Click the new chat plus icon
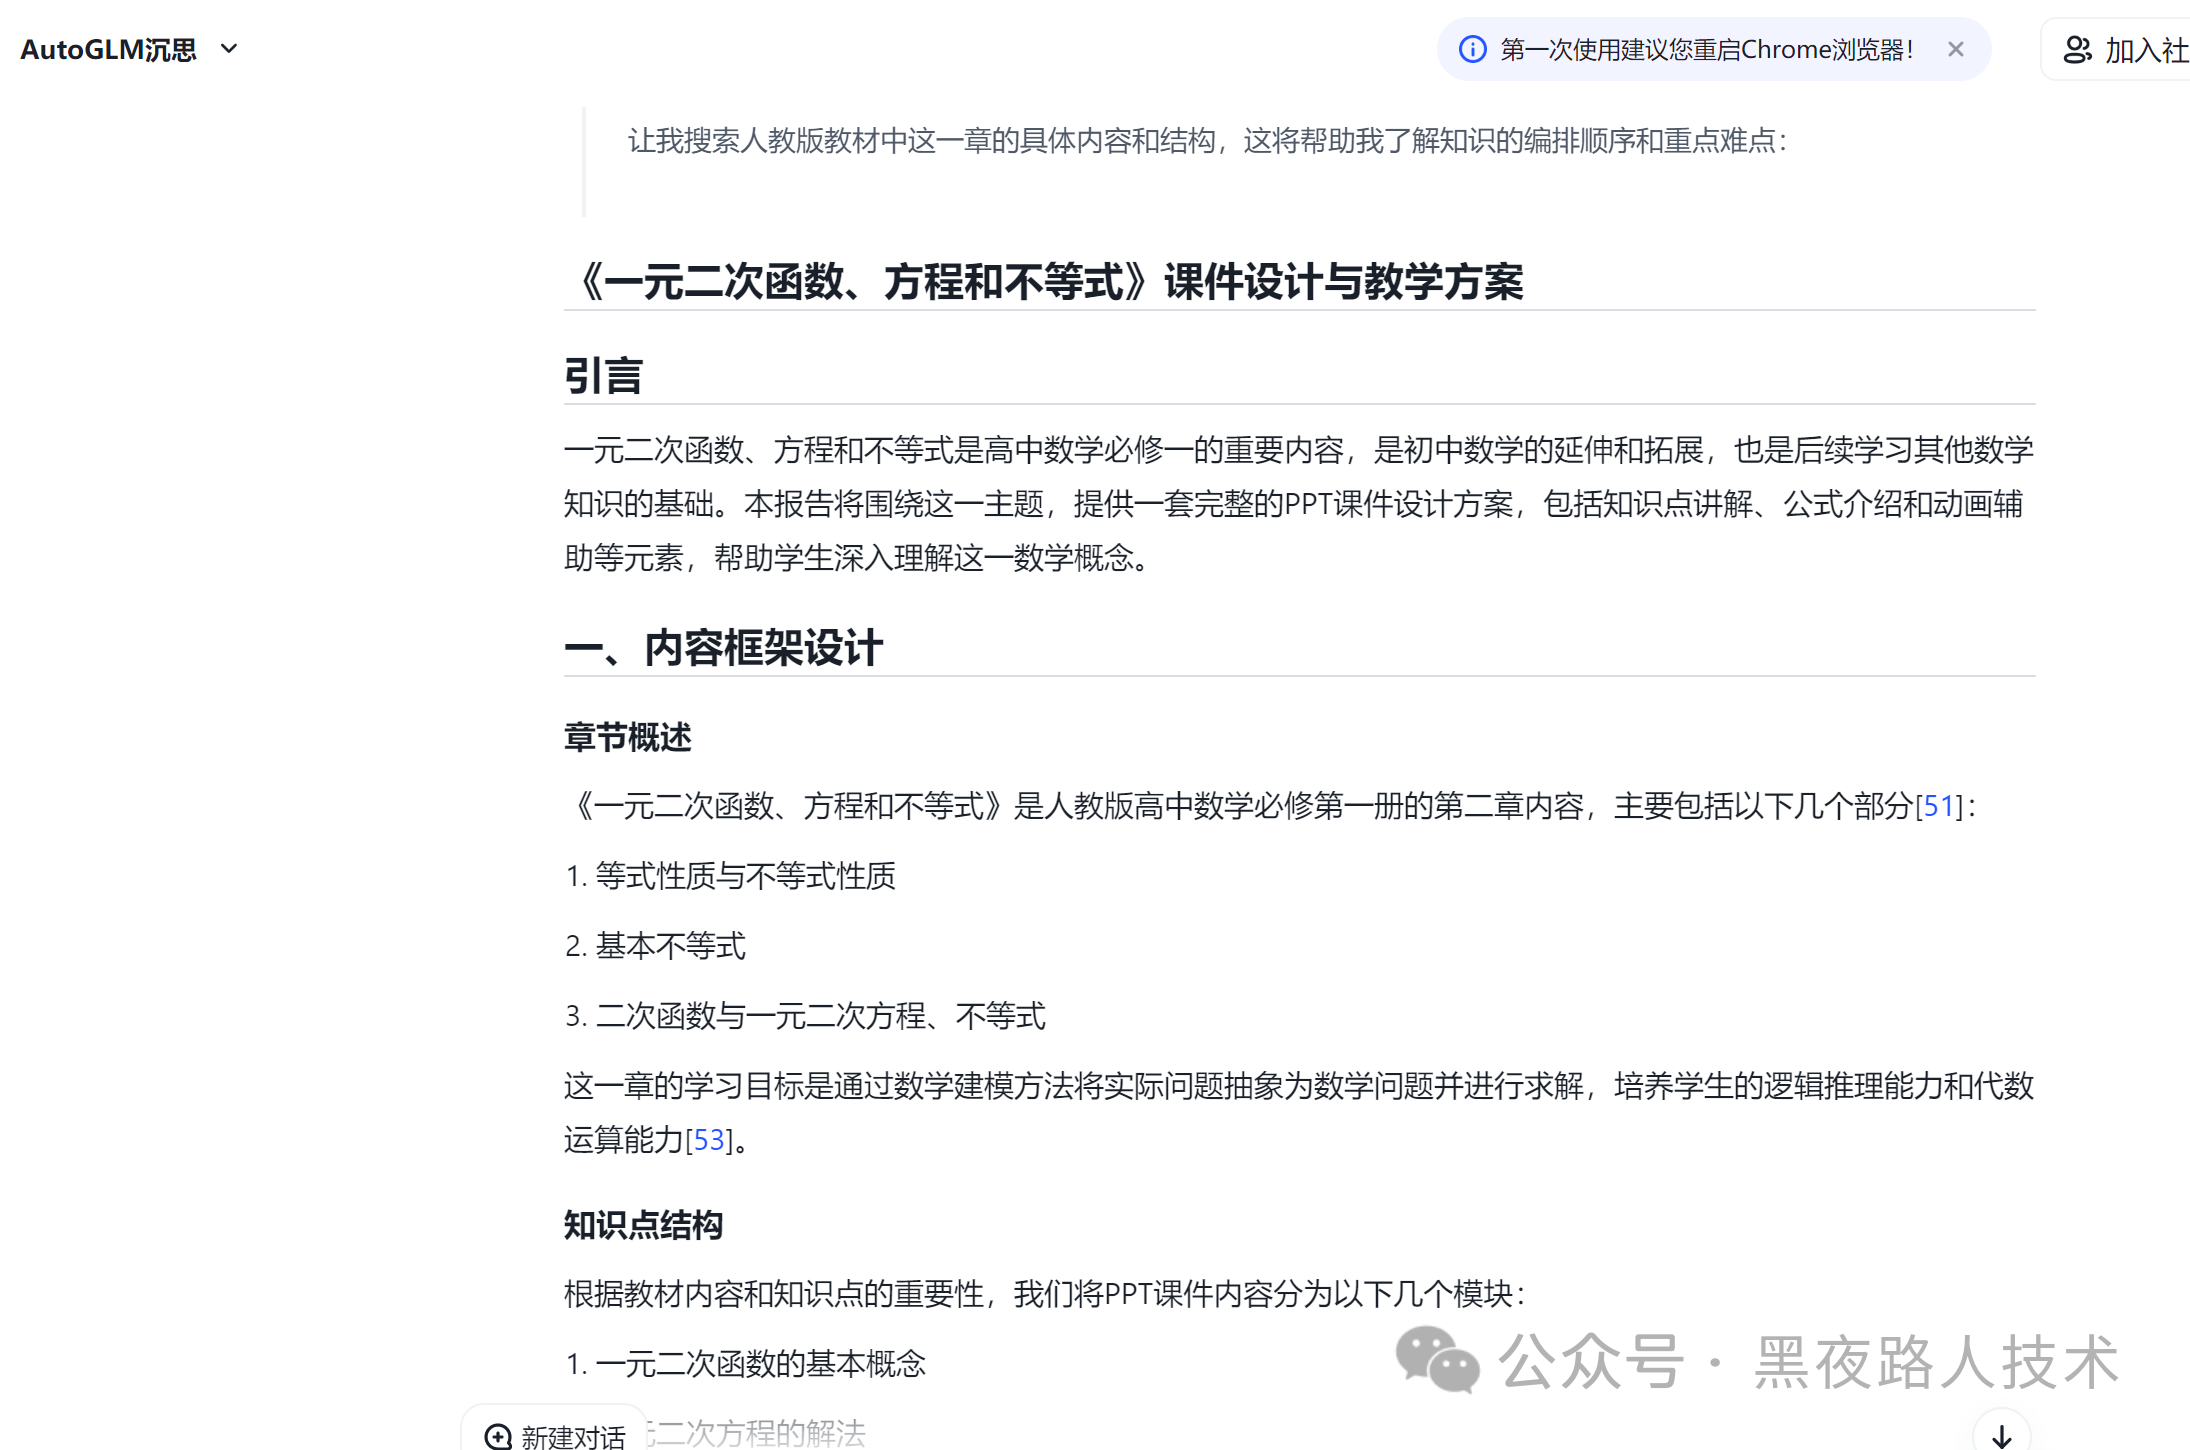This screenshot has height=1450, width=2190. [498, 1436]
